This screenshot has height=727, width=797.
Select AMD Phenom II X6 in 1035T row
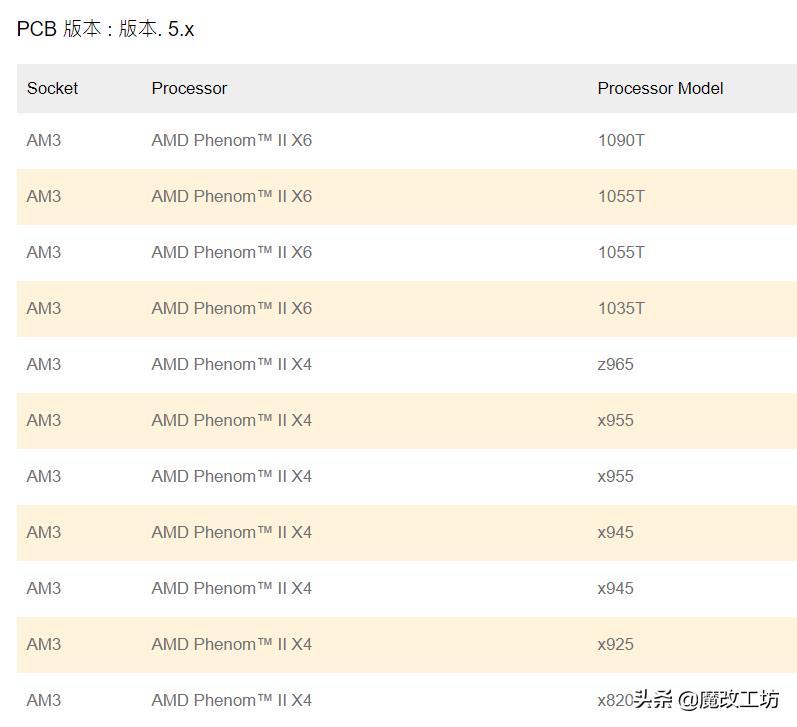(x=232, y=308)
